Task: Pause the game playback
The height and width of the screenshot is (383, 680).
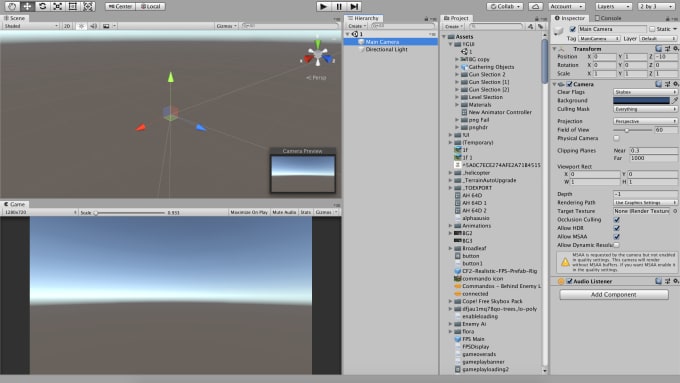Action: click(x=339, y=7)
